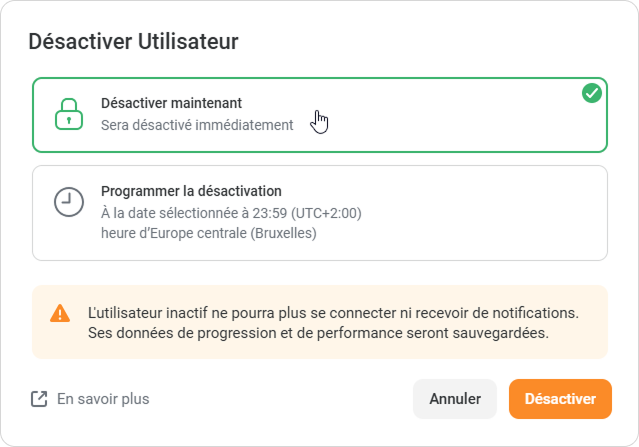Viewport: 639px width, 447px height.
Task: Confirm with the orange Désactiver button
Action: [559, 399]
